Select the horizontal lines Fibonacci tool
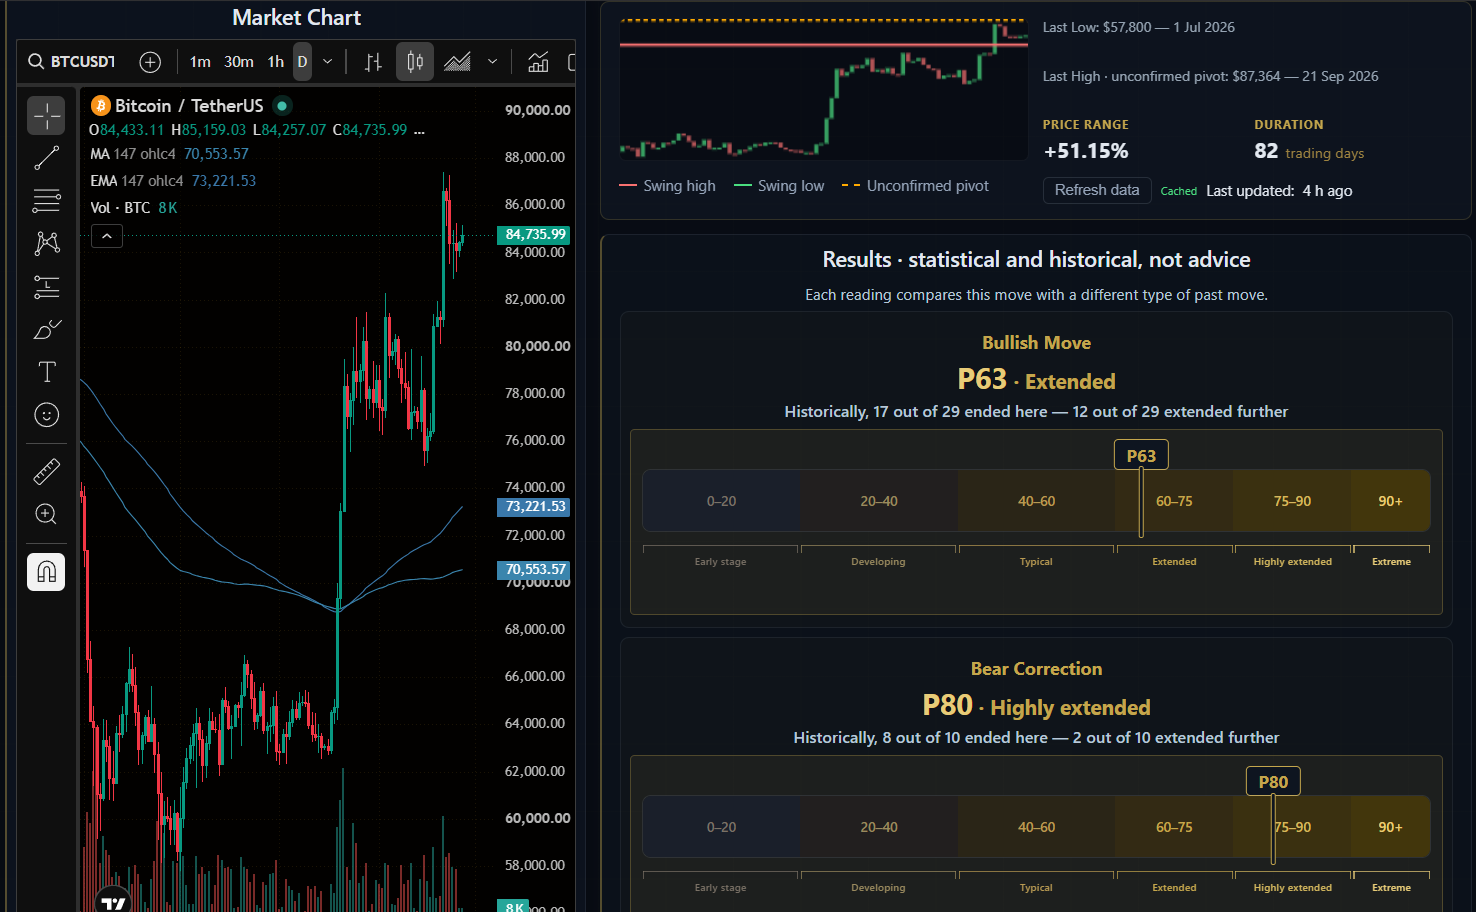Viewport: 1476px width, 912px height. pyautogui.click(x=46, y=201)
